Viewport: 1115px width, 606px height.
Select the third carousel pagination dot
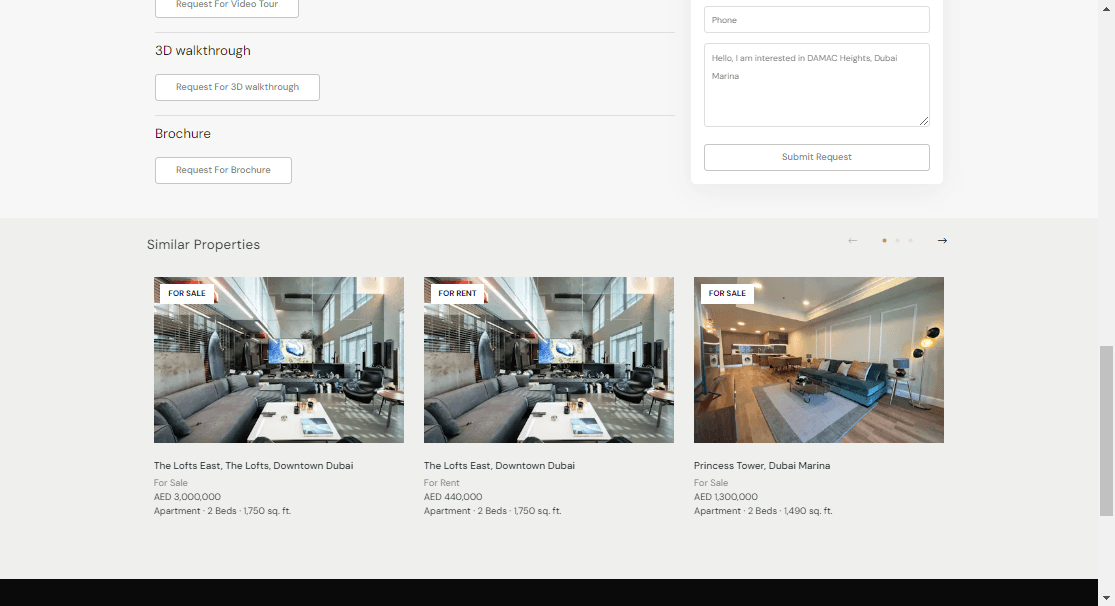910,241
